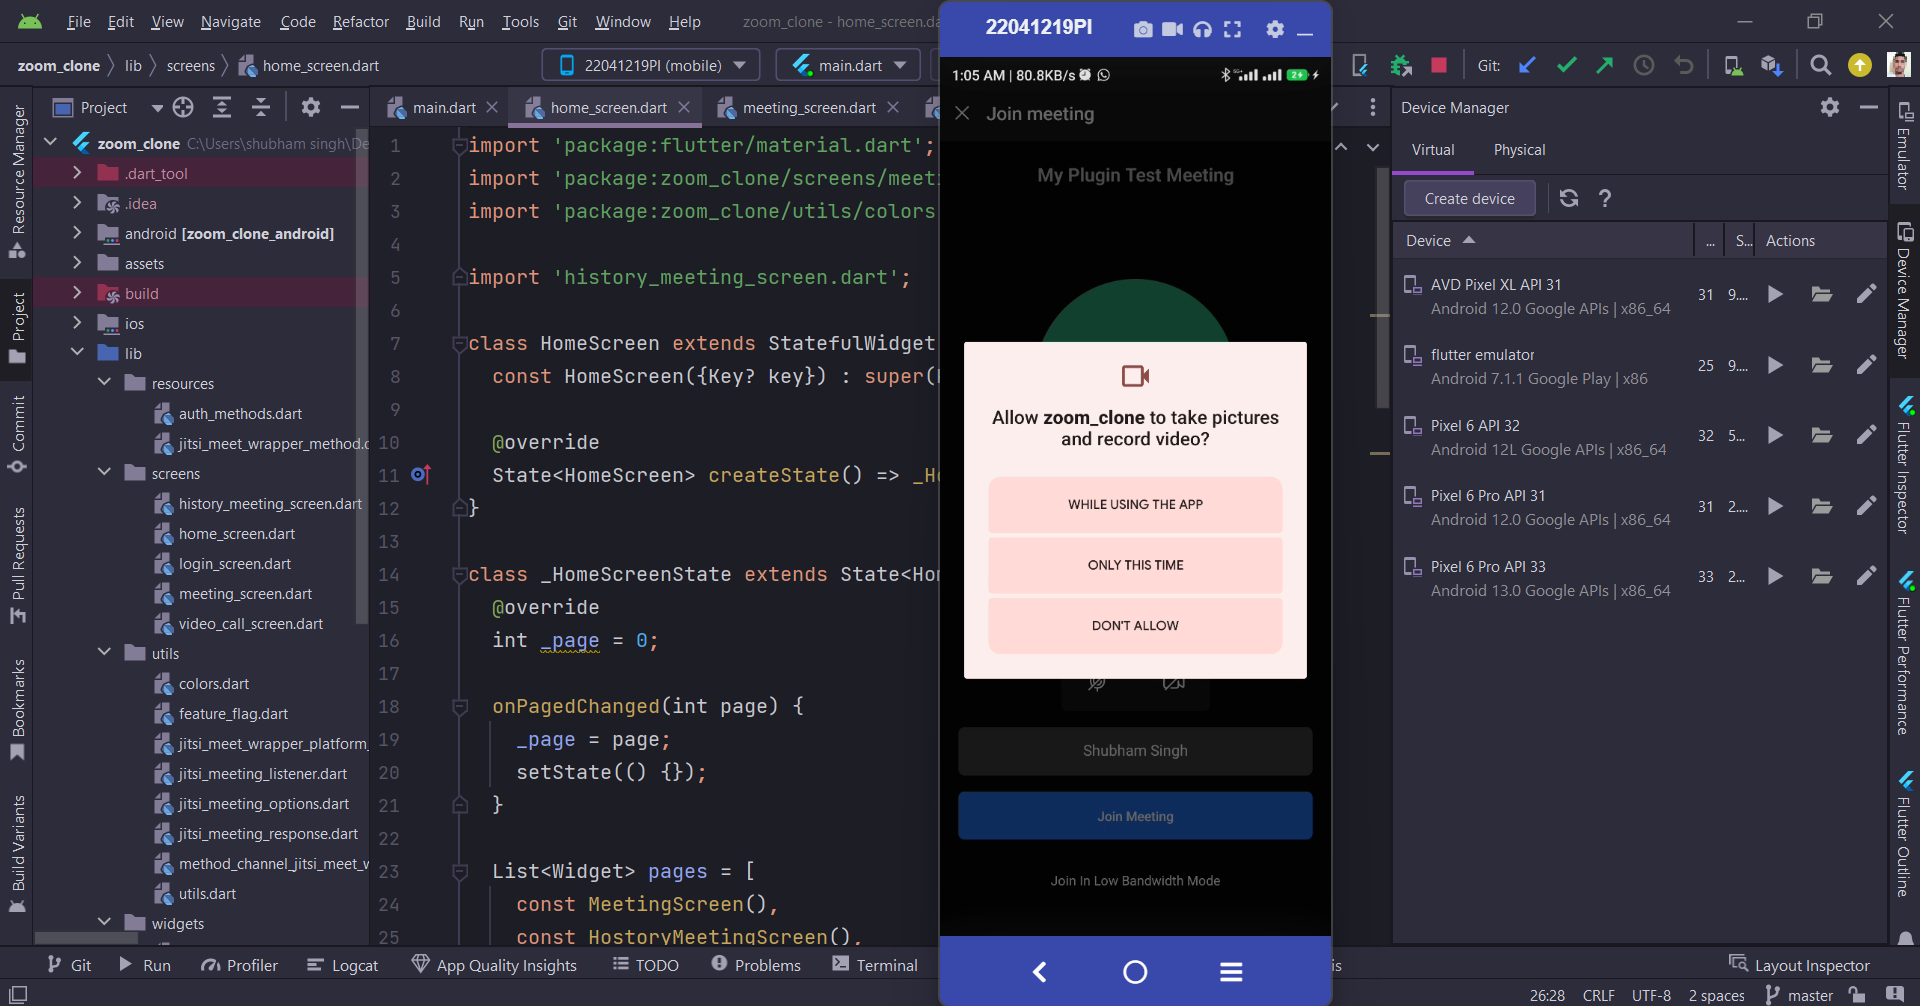Screen dimensions: 1920x1006
Task: Click the yellow IDE update arrow icon
Action: 1860,65
